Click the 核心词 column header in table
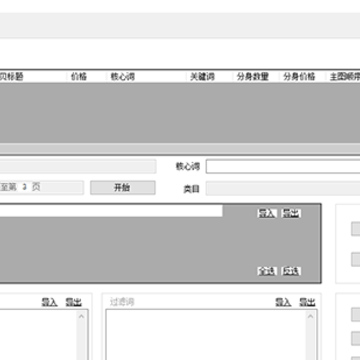360x360 pixels. click(123, 77)
